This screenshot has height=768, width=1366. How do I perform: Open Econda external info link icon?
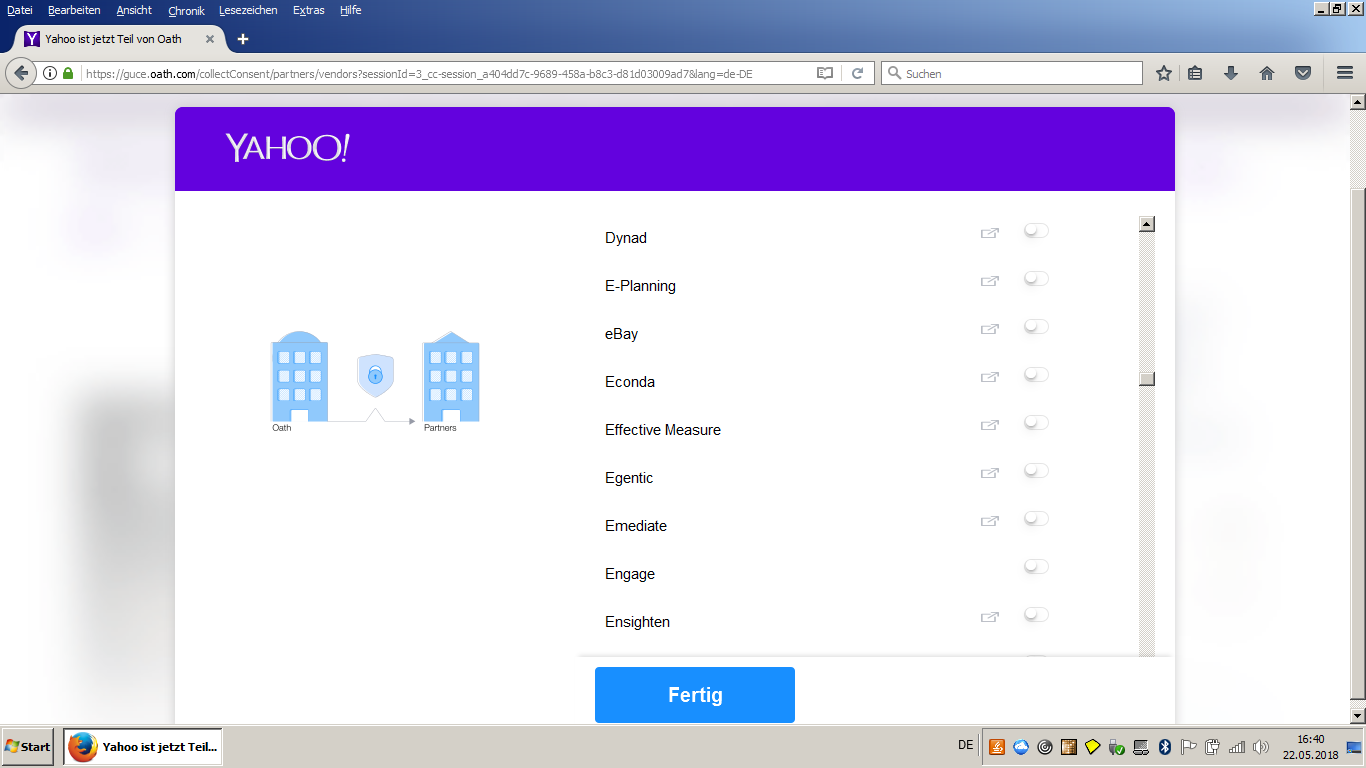click(x=990, y=377)
